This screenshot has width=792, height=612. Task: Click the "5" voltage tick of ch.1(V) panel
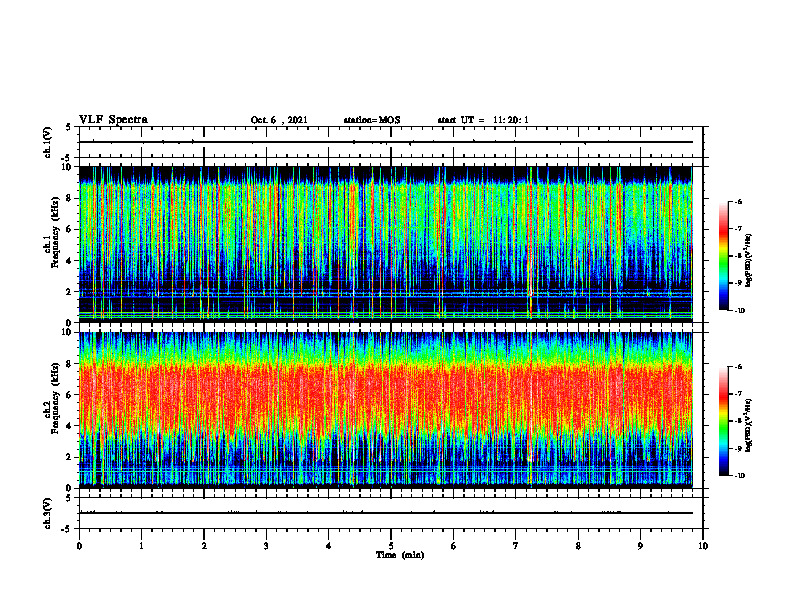(69, 128)
